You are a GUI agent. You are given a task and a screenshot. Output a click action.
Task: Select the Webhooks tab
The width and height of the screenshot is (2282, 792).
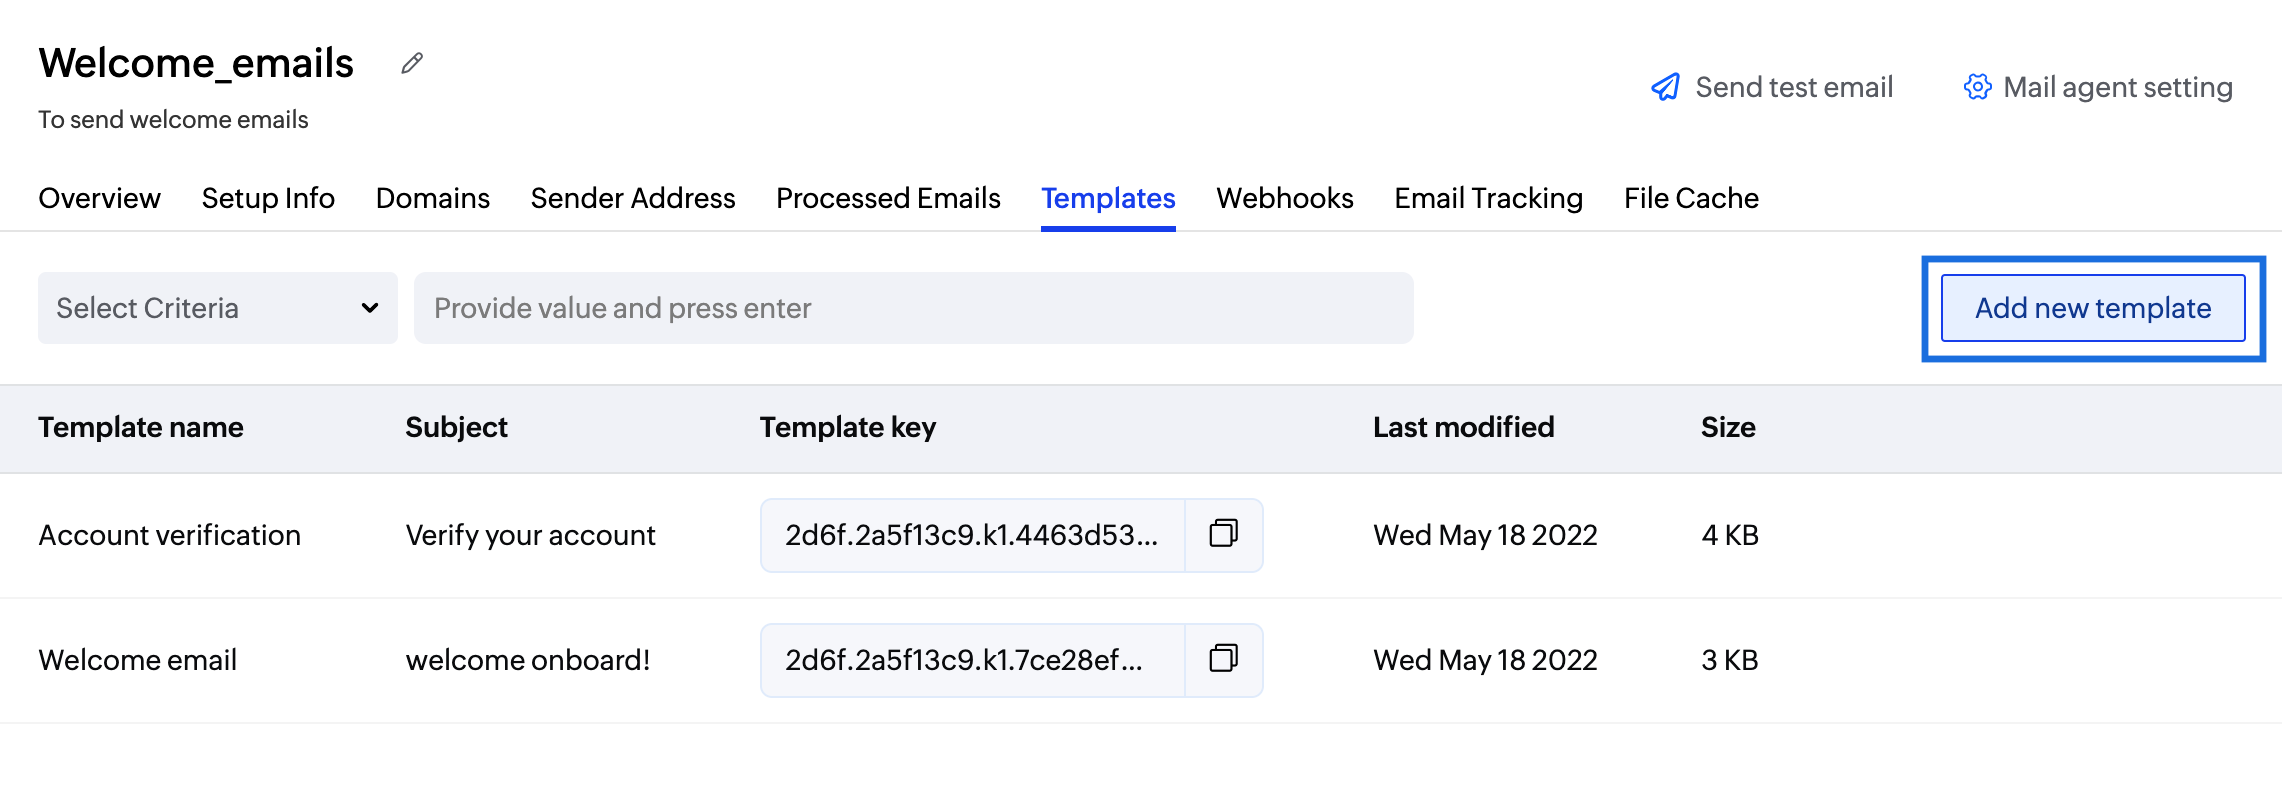(x=1284, y=198)
